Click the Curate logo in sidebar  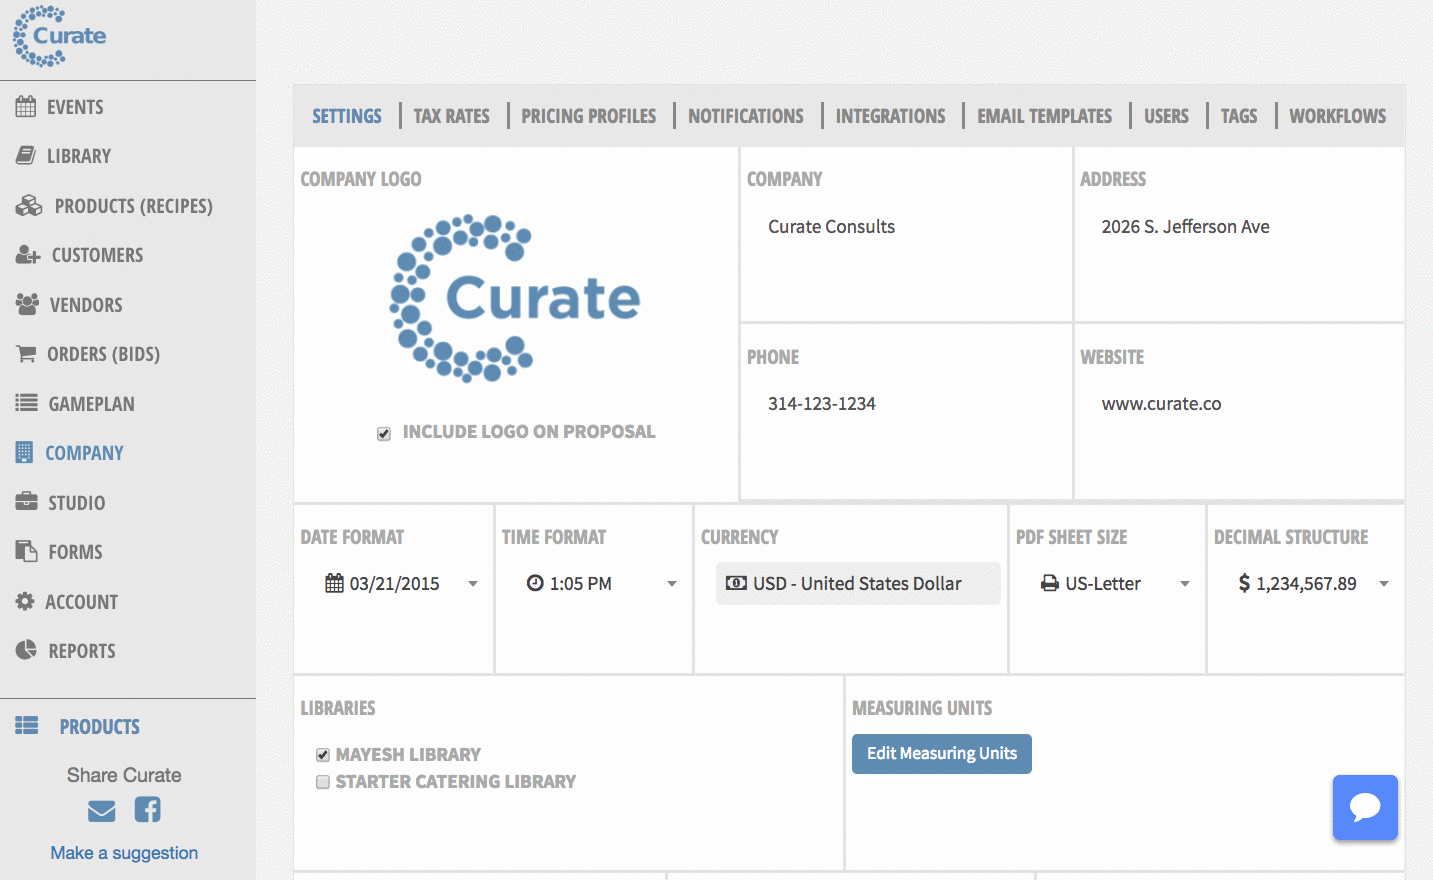pyautogui.click(x=59, y=36)
